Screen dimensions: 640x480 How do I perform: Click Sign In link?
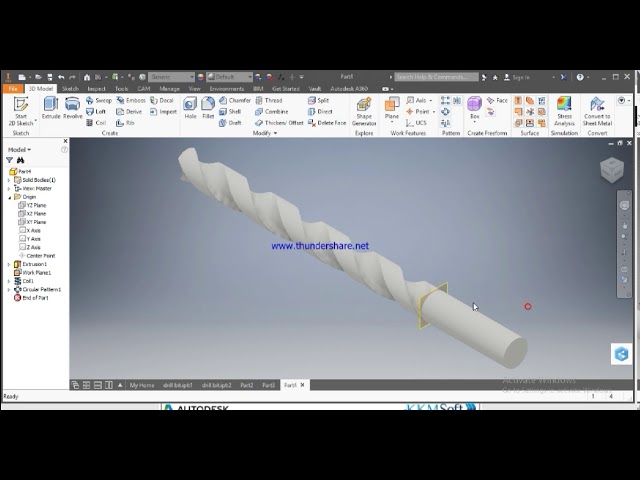tap(517, 77)
